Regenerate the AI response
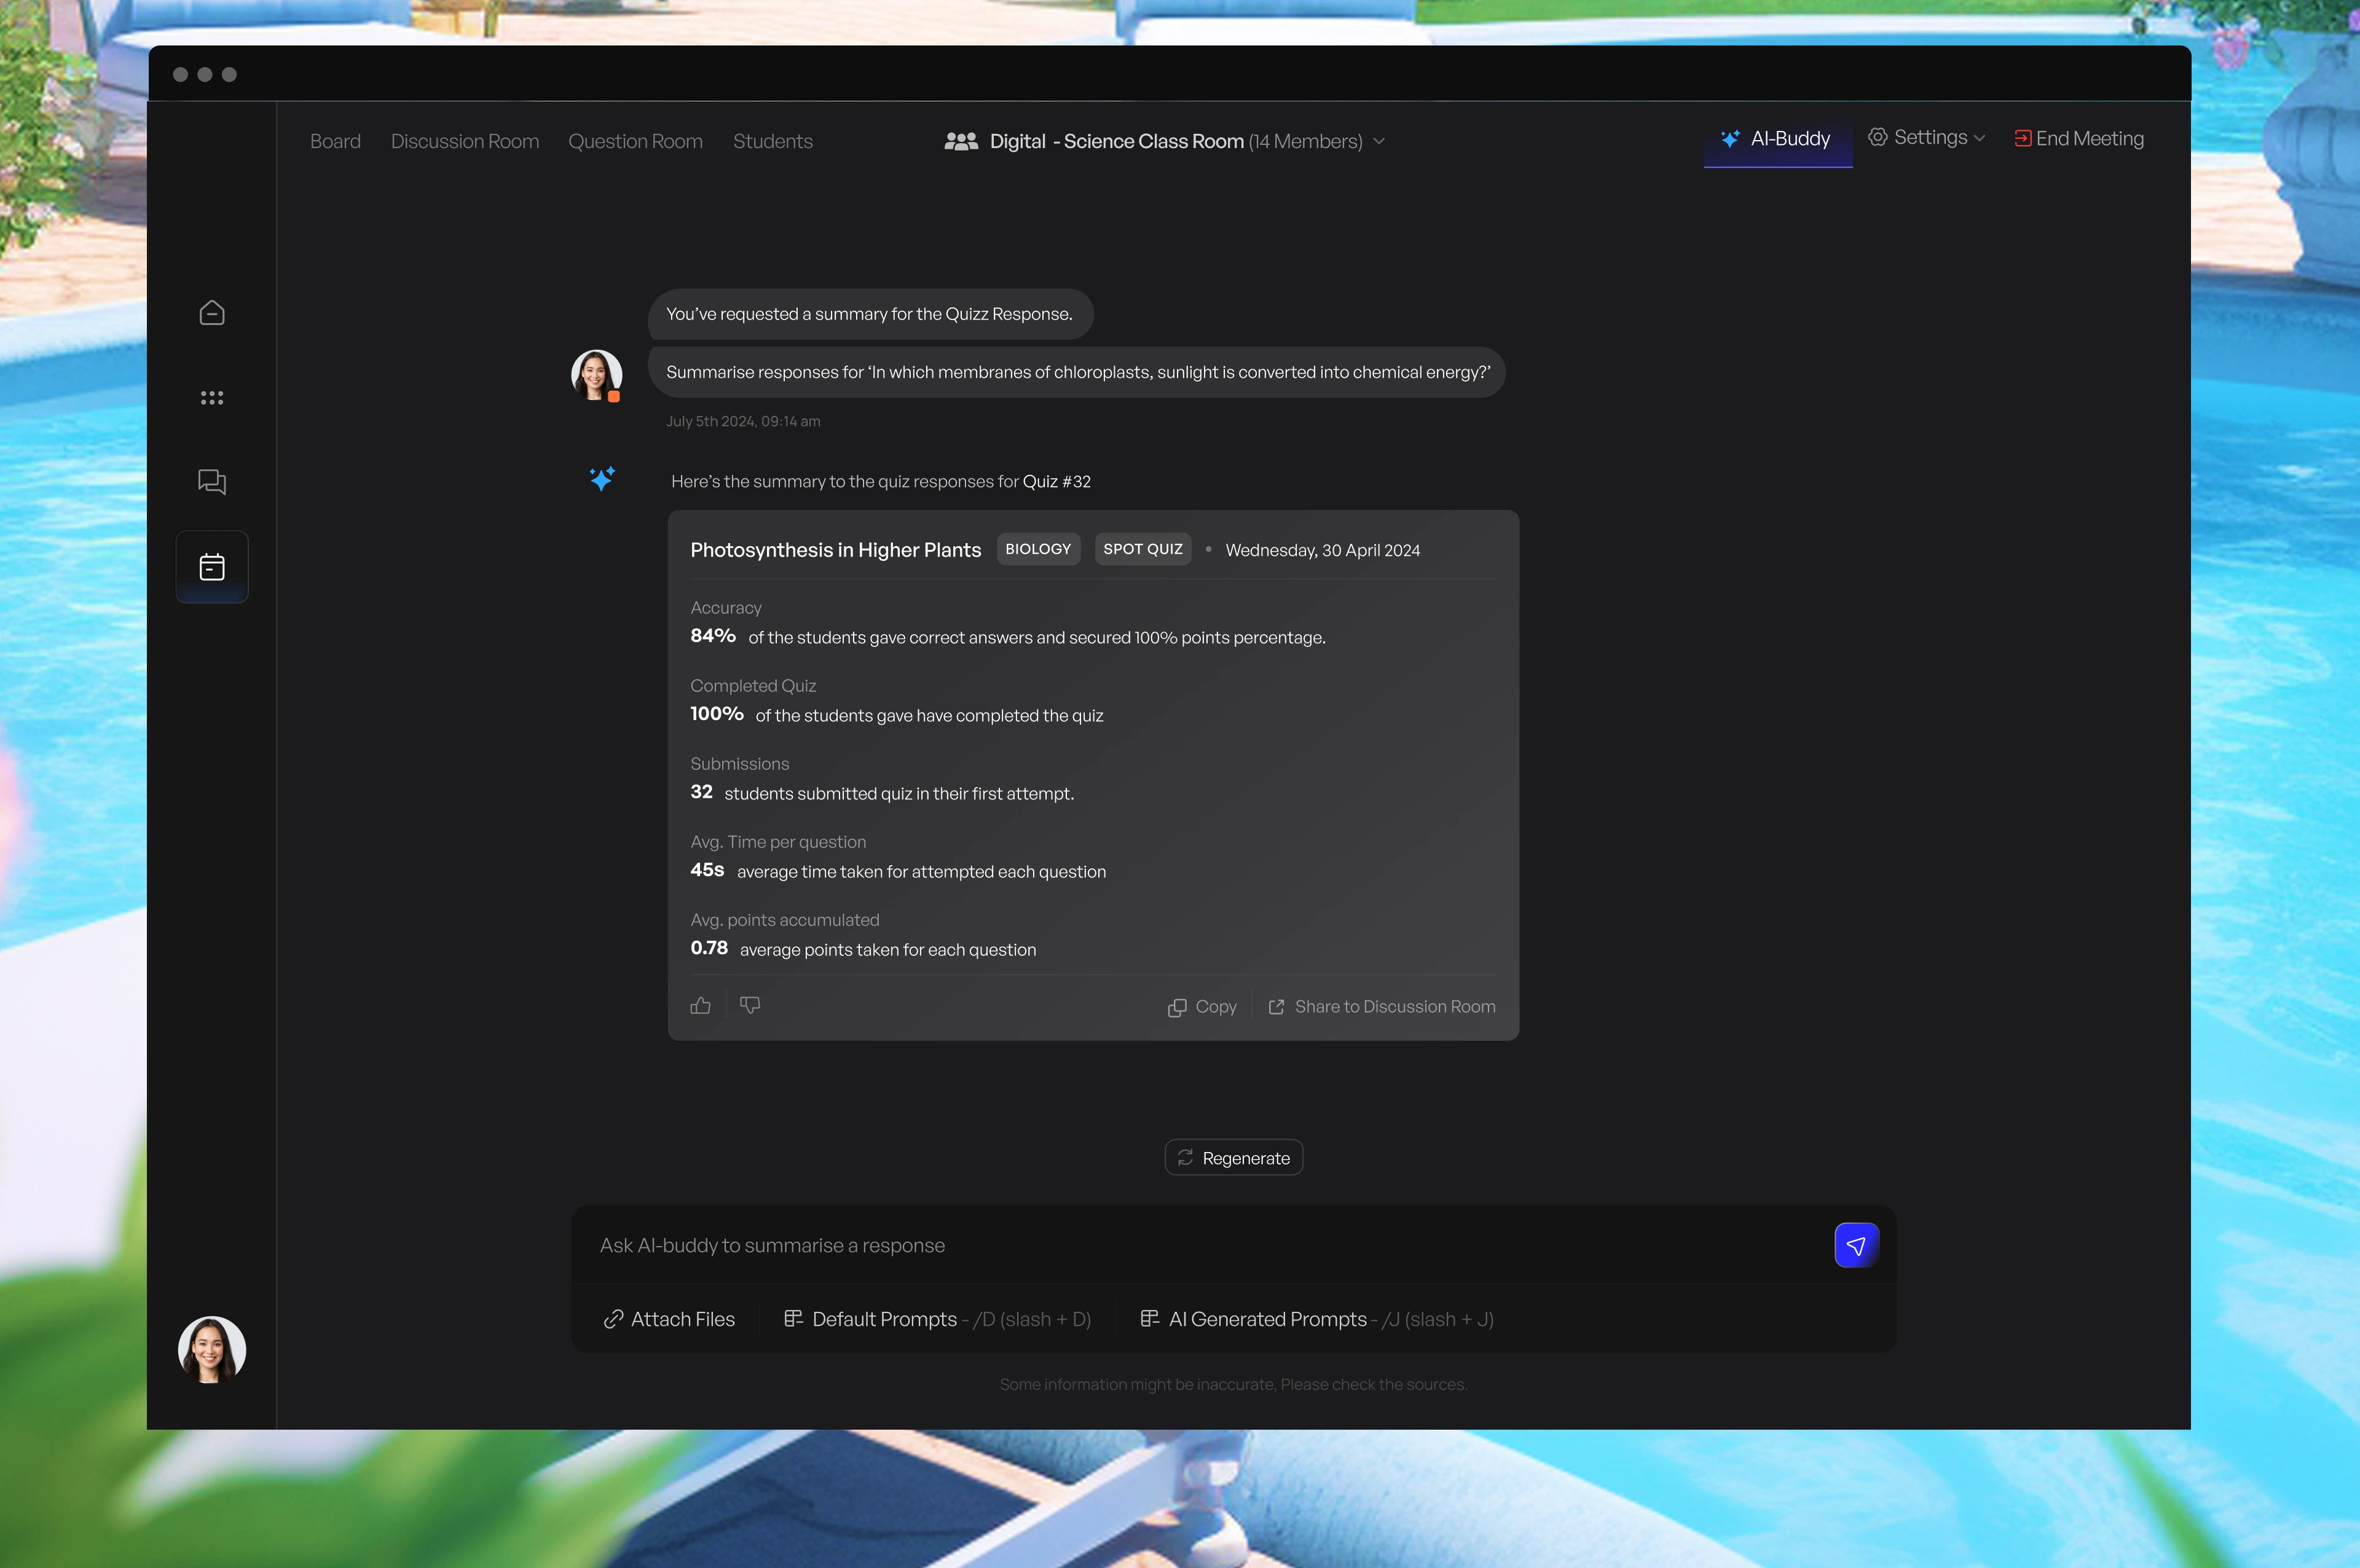Screen dimensions: 2360x1568 point(1234,1158)
